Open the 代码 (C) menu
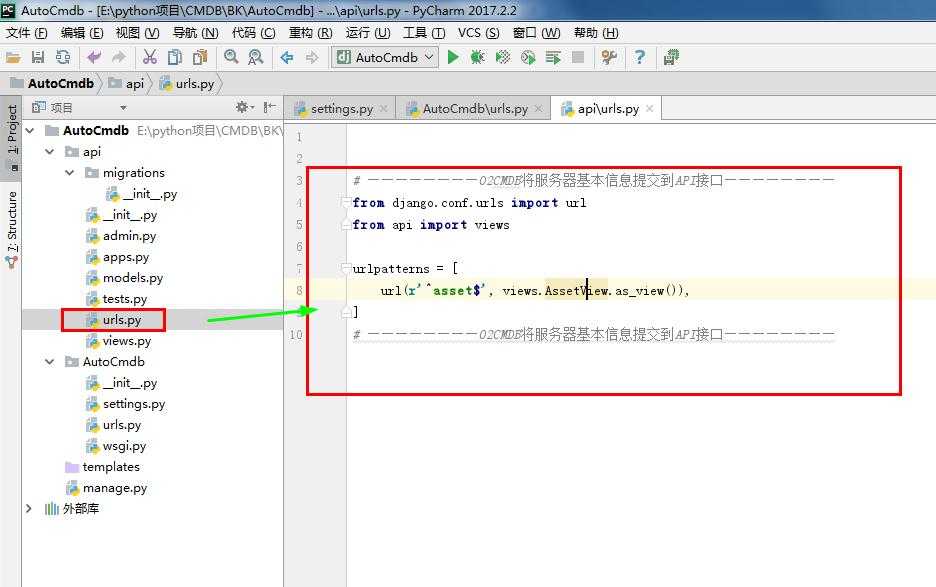The image size is (936, 587). pos(254,33)
